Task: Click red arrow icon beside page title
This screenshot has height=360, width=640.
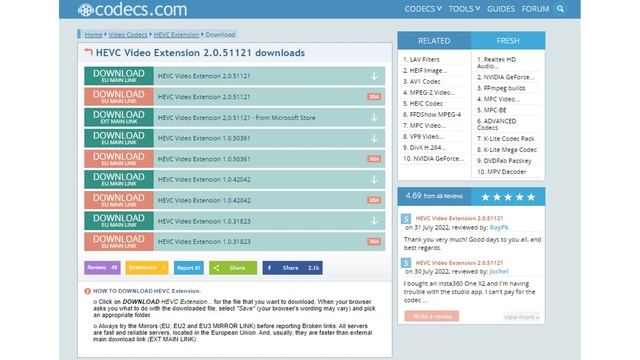Action: (x=88, y=52)
